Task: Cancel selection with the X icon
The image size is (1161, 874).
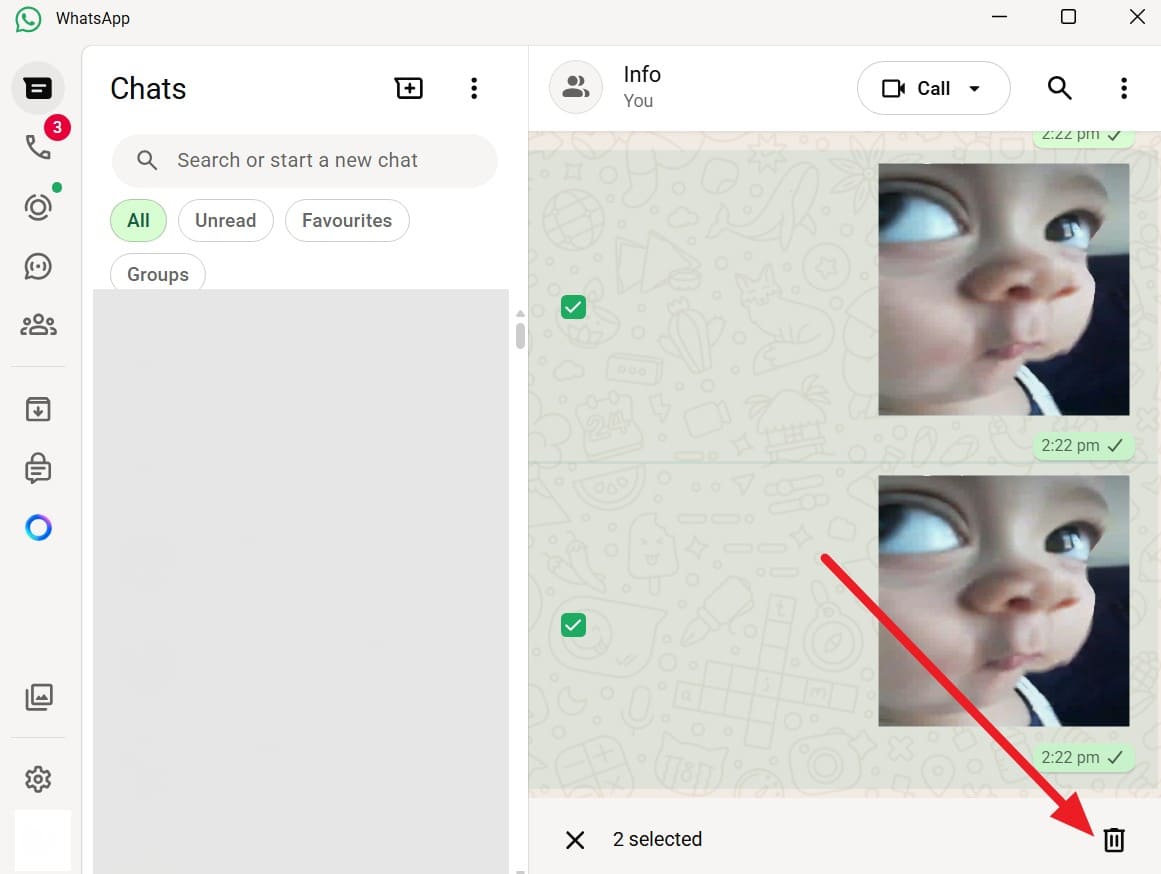Action: [575, 839]
